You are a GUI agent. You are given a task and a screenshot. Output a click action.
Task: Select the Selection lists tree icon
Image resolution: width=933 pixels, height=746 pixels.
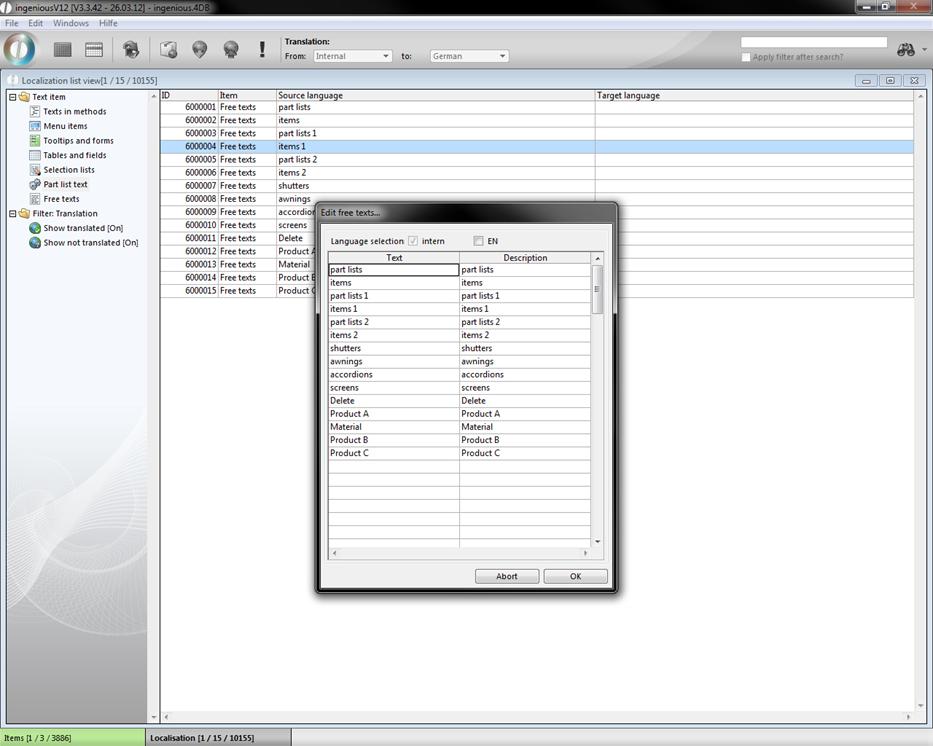35,170
